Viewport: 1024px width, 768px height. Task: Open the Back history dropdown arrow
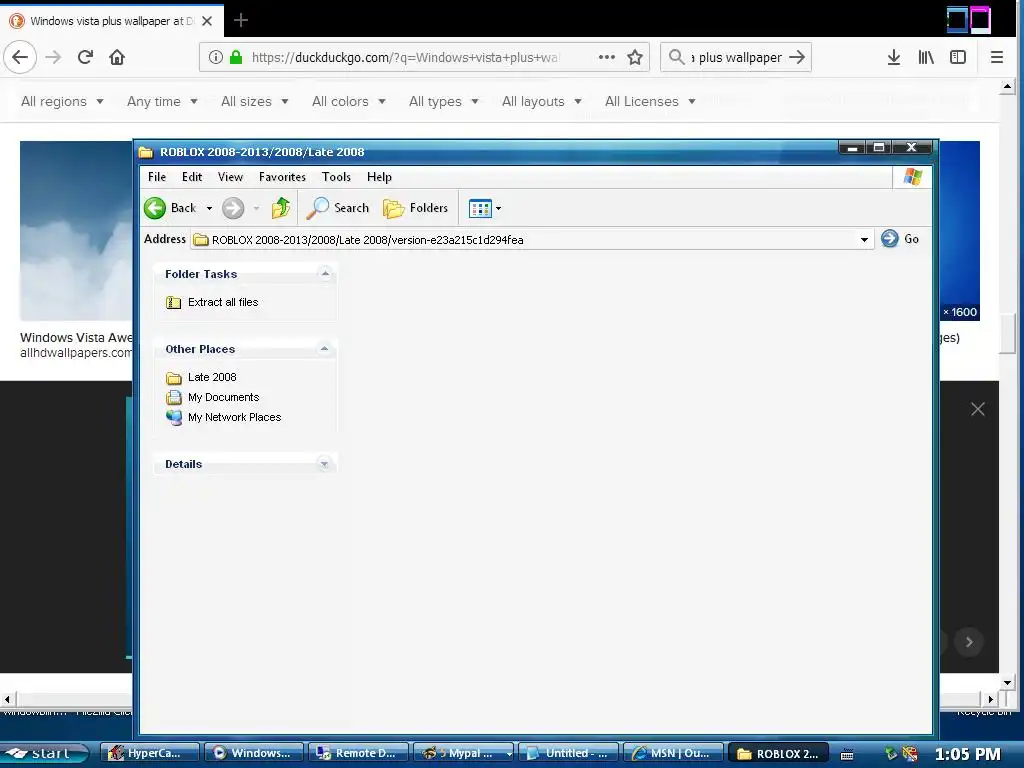pos(209,208)
